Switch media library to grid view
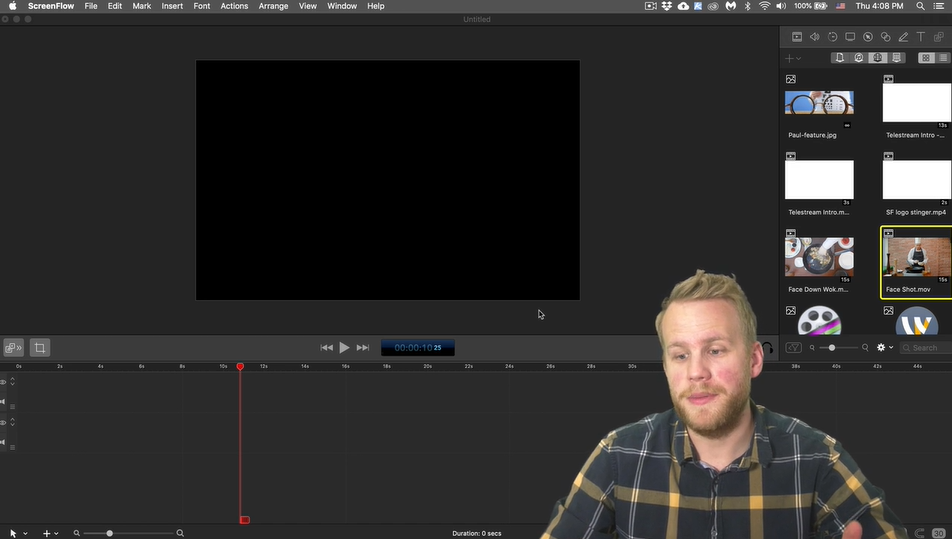This screenshot has height=539, width=952. (x=925, y=58)
